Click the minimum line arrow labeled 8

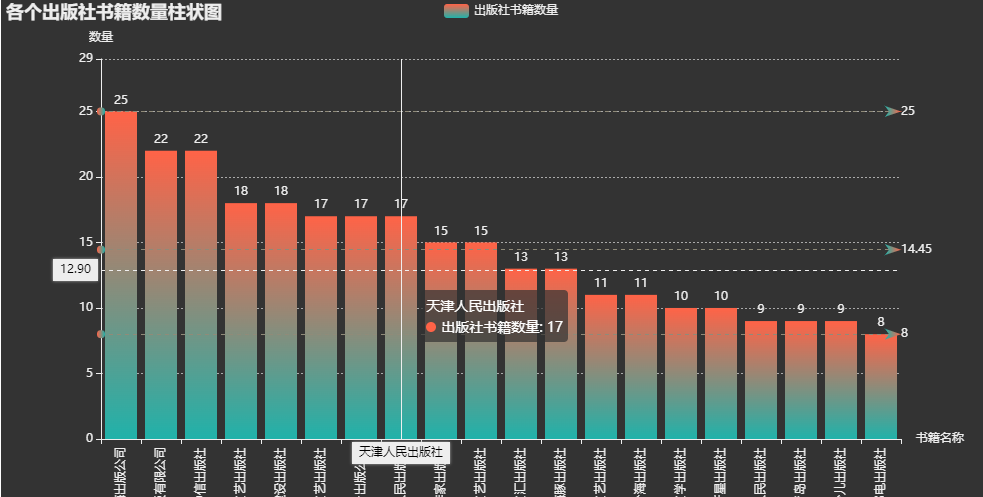(x=892, y=334)
